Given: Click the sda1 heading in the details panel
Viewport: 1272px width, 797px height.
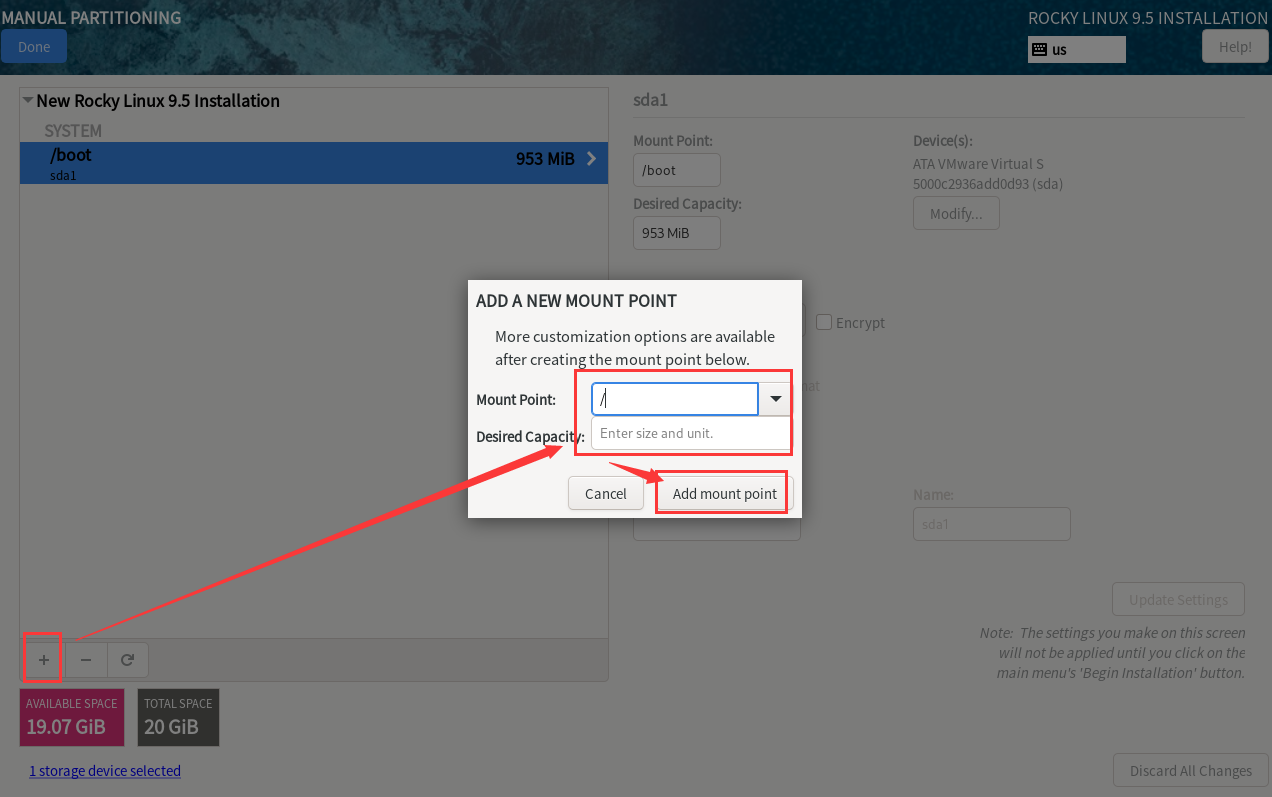Looking at the screenshot, I should [650, 100].
